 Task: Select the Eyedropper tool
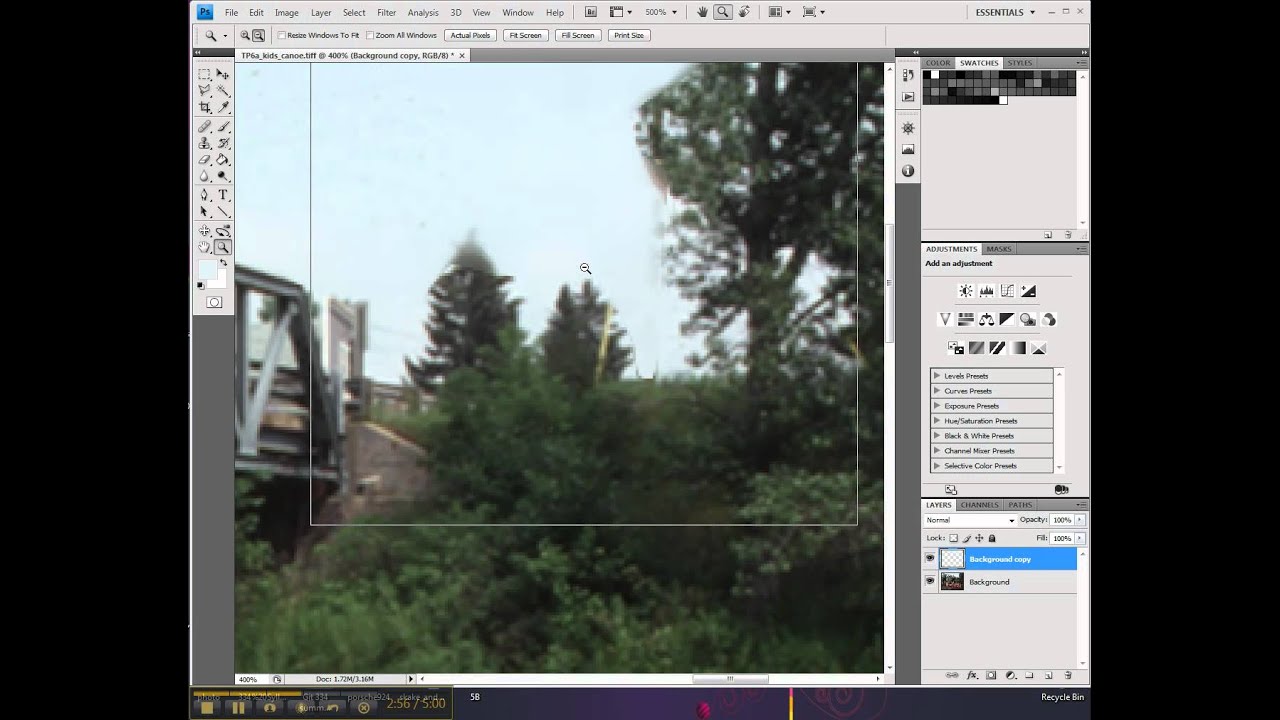pyautogui.click(x=223, y=107)
